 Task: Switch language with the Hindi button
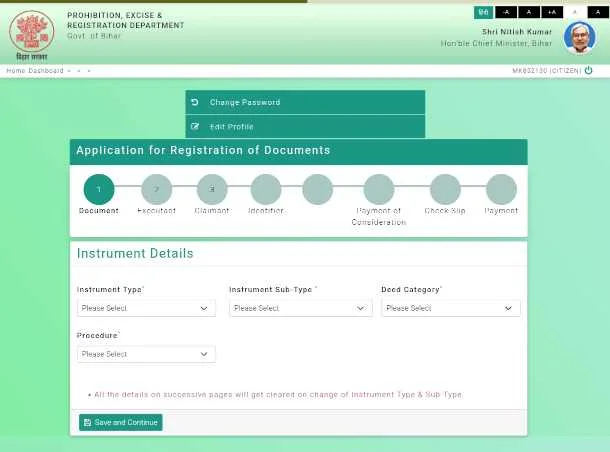tap(483, 12)
